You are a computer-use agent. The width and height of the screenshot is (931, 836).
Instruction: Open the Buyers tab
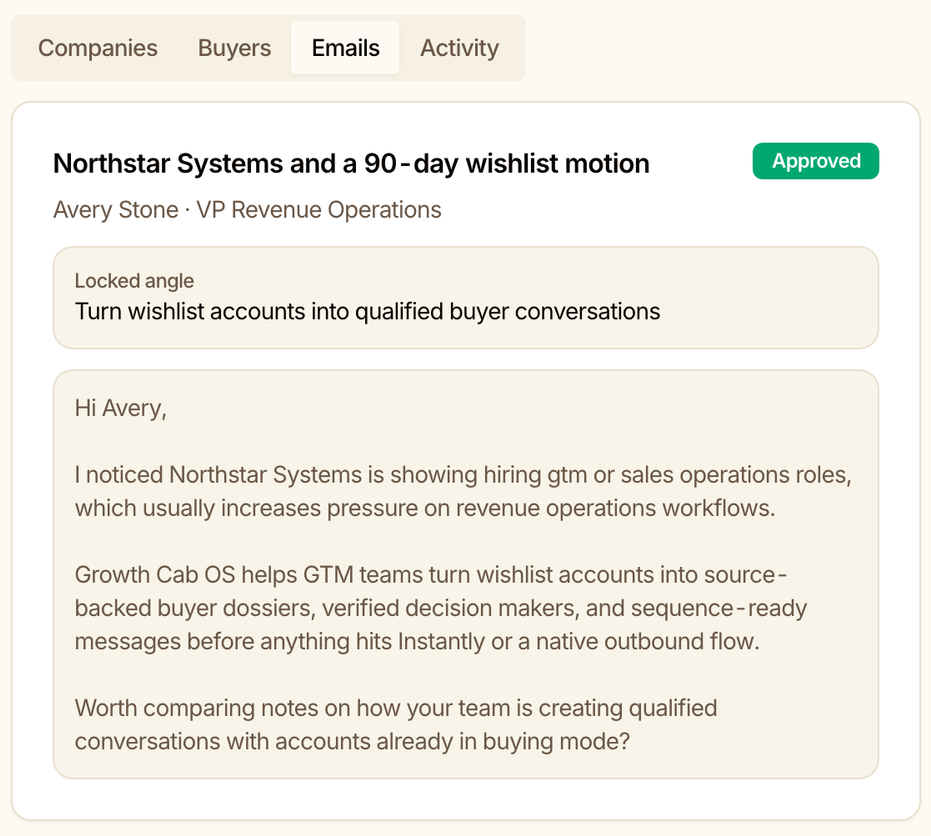click(x=235, y=48)
